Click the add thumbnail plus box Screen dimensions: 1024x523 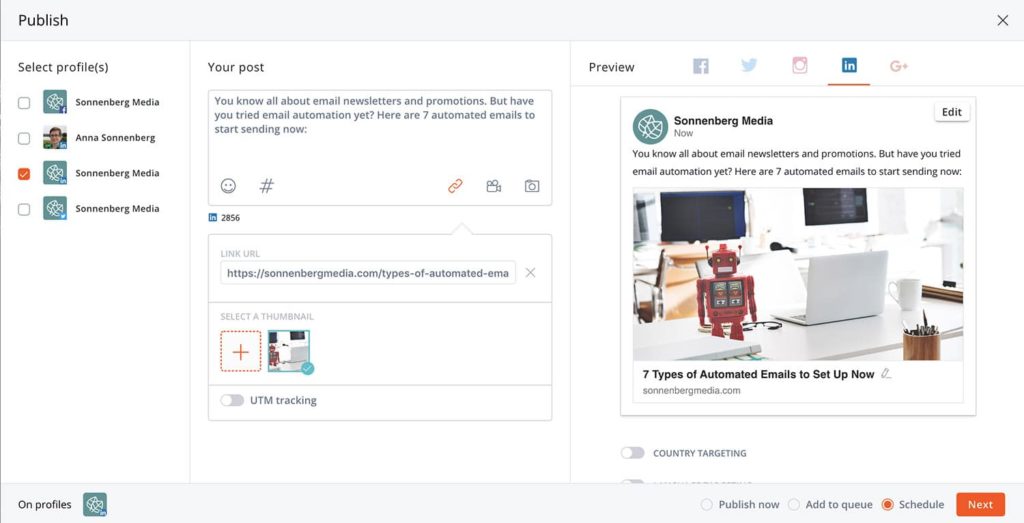pos(241,352)
